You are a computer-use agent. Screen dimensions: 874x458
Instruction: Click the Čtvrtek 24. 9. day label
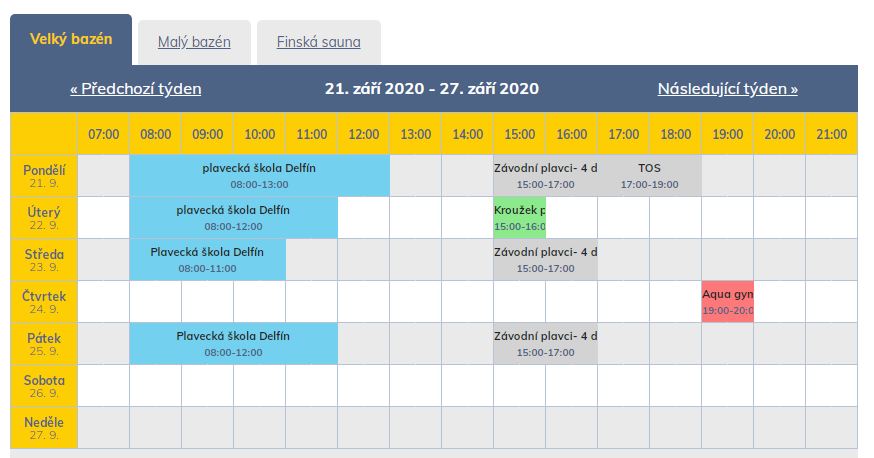coord(44,301)
